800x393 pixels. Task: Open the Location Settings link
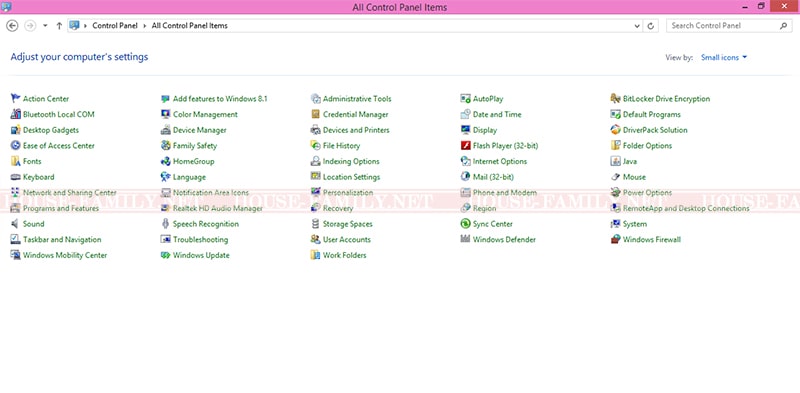coord(352,177)
